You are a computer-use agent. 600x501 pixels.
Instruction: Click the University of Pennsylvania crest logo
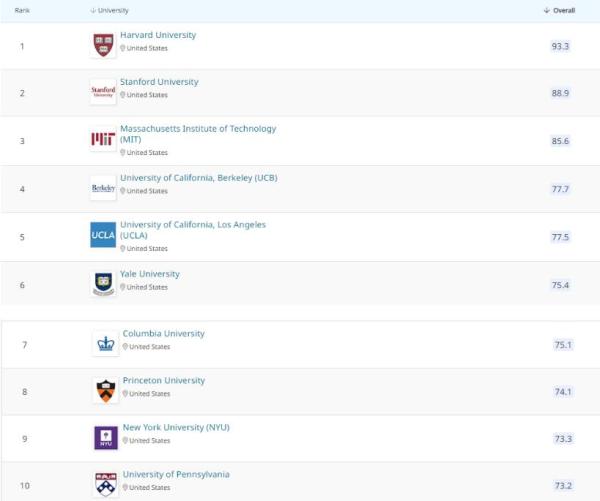[106, 484]
